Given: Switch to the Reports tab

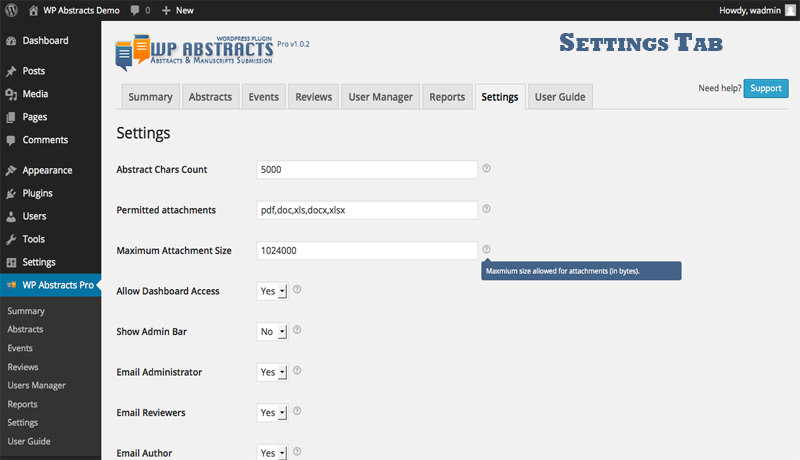Looking at the screenshot, I should click(x=447, y=97).
